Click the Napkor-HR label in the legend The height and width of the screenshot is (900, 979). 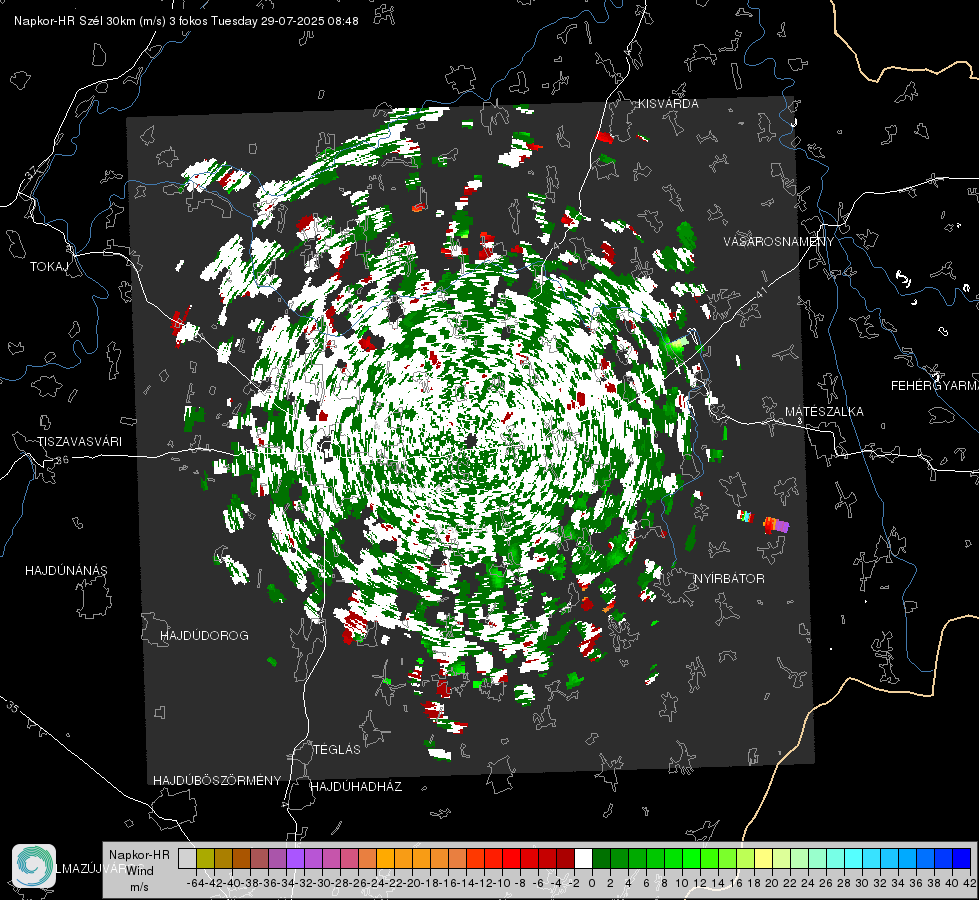(139, 854)
